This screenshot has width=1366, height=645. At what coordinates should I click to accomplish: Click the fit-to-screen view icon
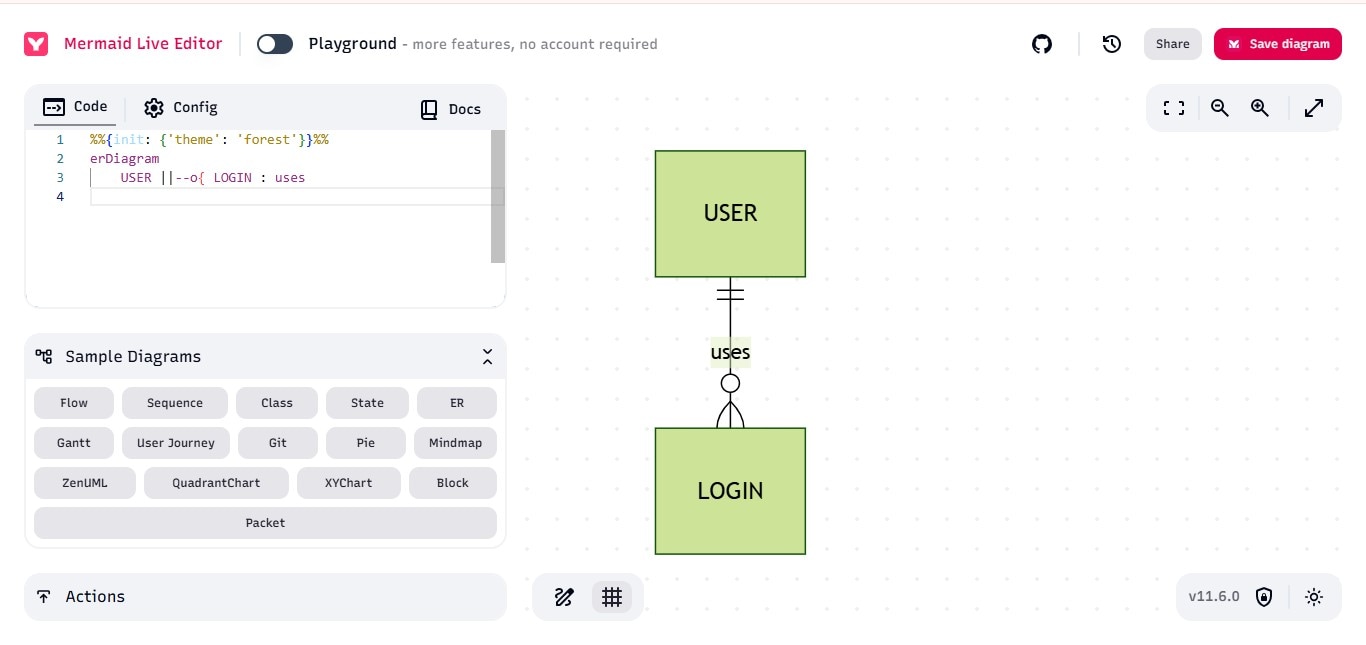1174,109
